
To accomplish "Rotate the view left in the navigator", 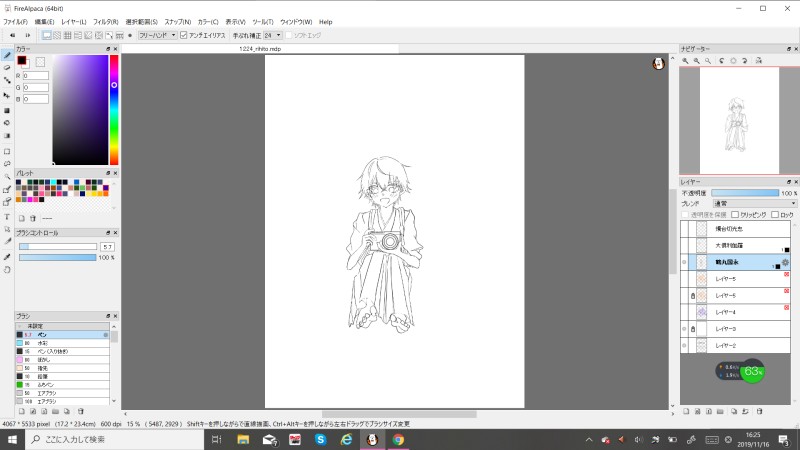I will coord(722,61).
